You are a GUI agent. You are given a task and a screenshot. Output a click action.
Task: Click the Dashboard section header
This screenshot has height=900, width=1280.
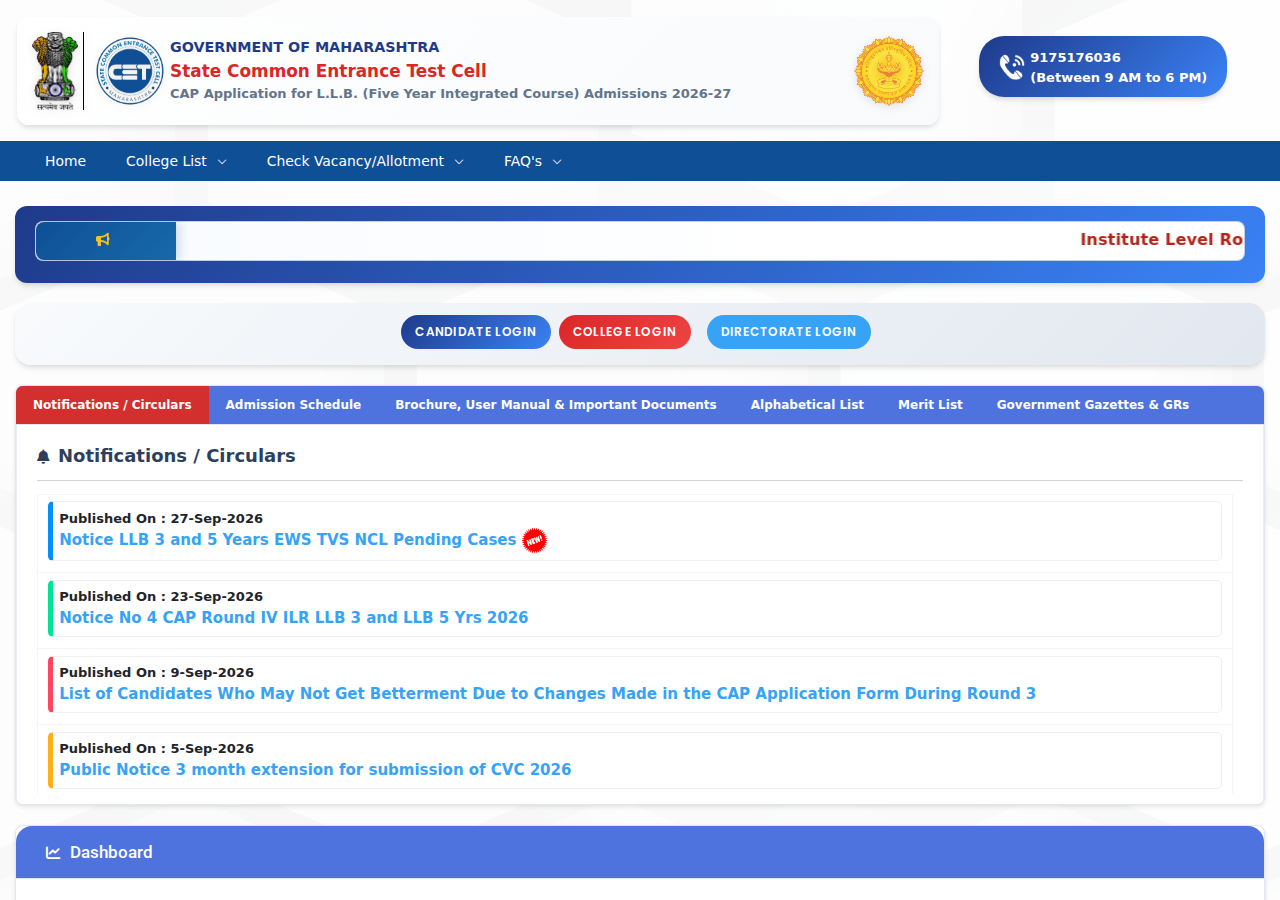tap(640, 852)
